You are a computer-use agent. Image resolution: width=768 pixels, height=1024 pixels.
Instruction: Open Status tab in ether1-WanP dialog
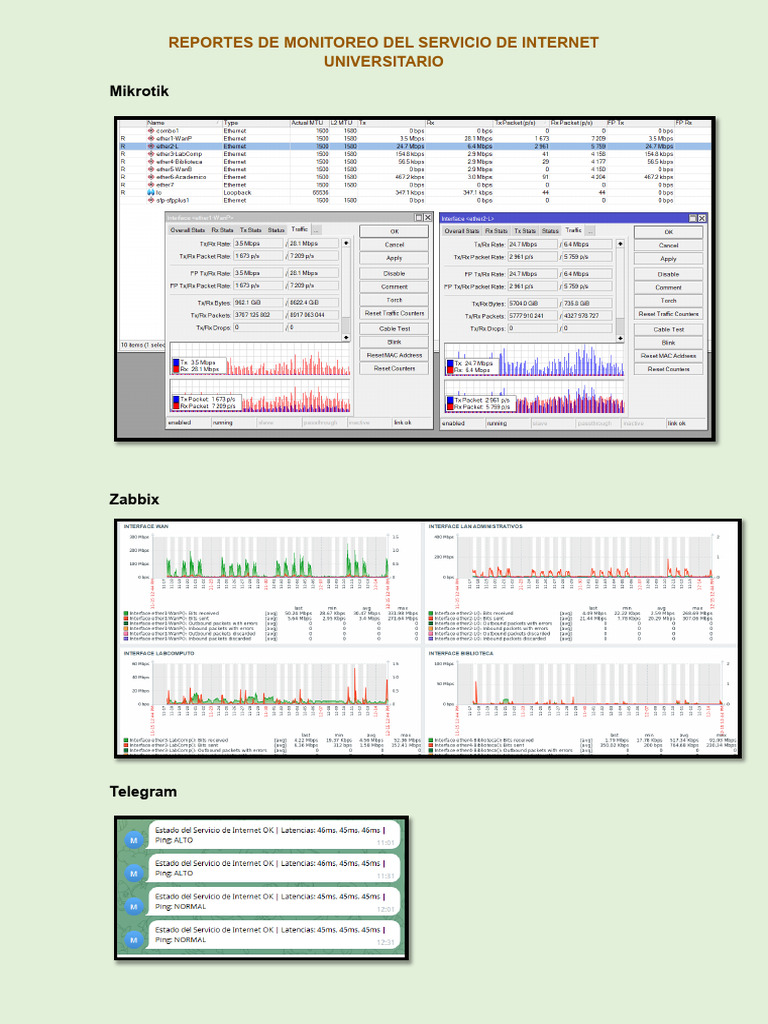[x=276, y=230]
